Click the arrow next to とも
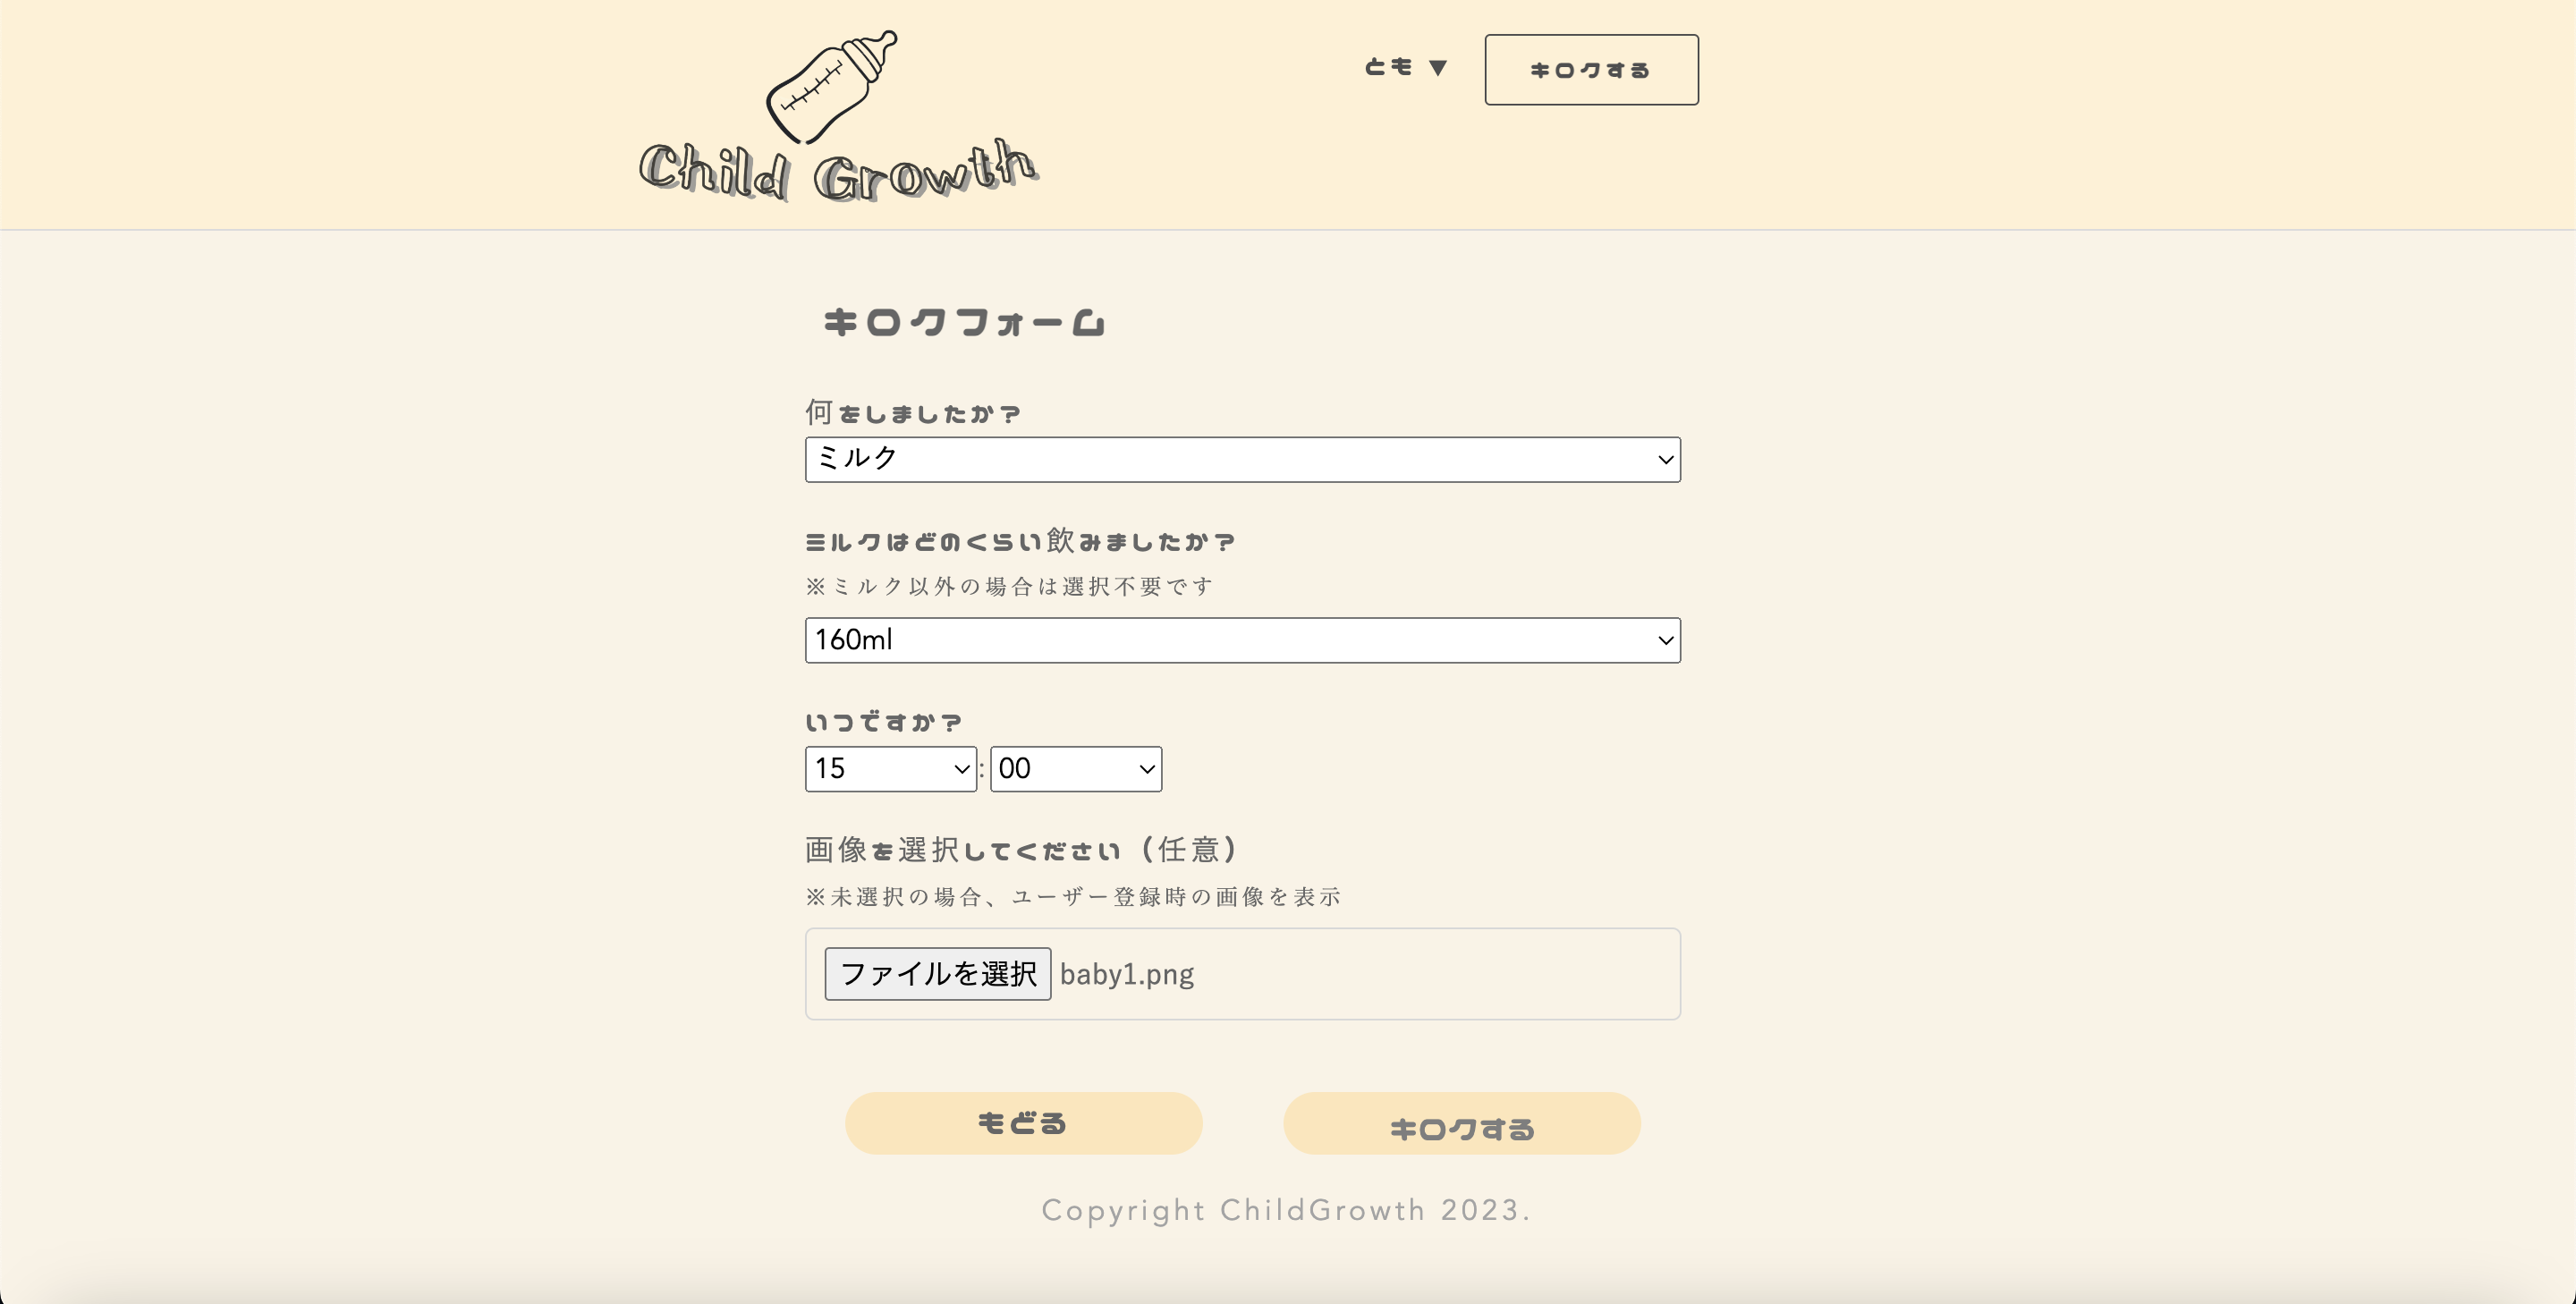This screenshot has height=1304, width=2576. pos(1437,66)
